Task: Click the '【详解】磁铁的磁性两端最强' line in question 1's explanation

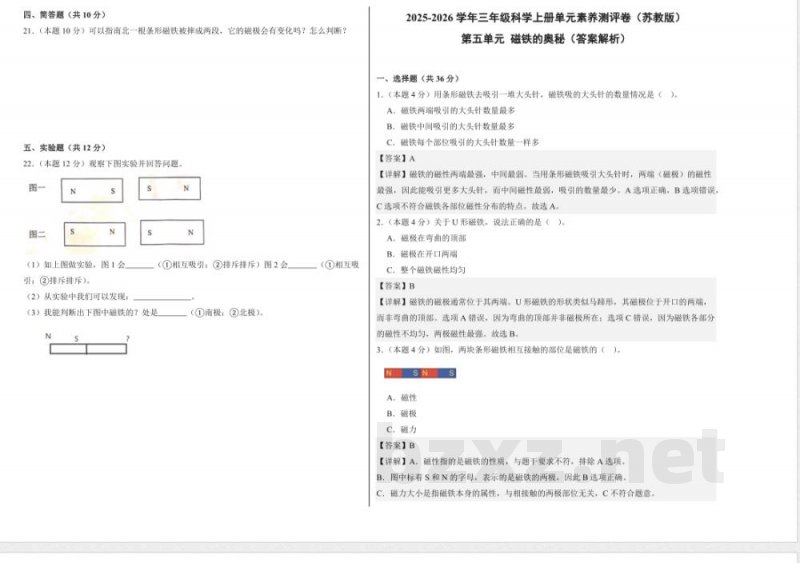Action: pyautogui.click(x=544, y=175)
